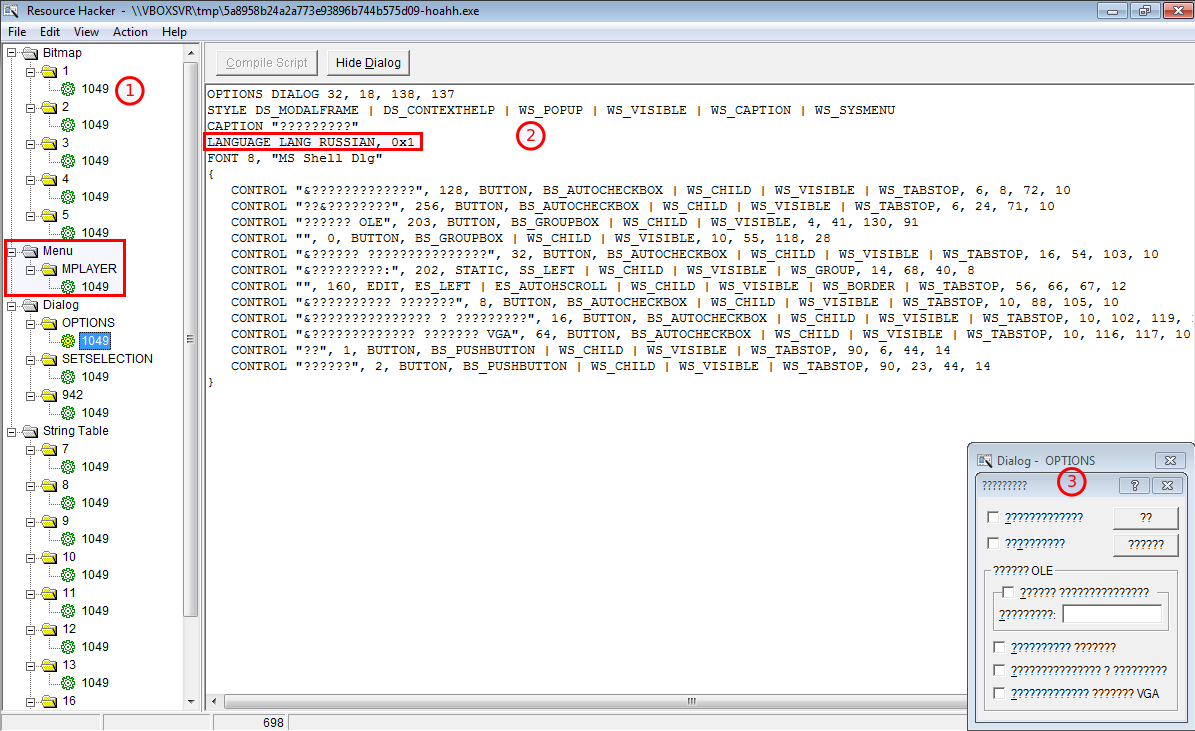Image resolution: width=1195 pixels, height=731 pixels.
Task: Tick the topmost checkbox in OPTIONS dialog preview
Action: [x=993, y=517]
